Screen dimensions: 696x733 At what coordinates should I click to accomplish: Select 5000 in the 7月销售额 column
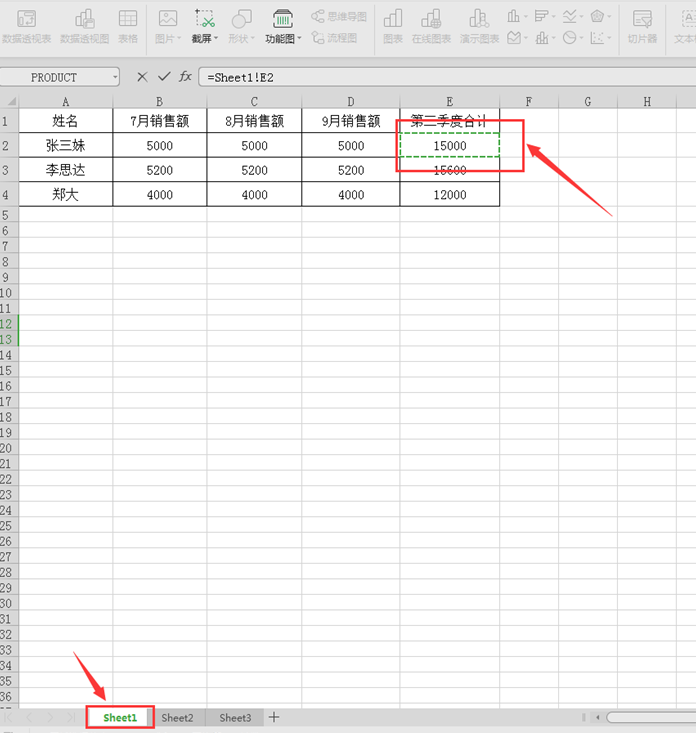(x=159, y=145)
